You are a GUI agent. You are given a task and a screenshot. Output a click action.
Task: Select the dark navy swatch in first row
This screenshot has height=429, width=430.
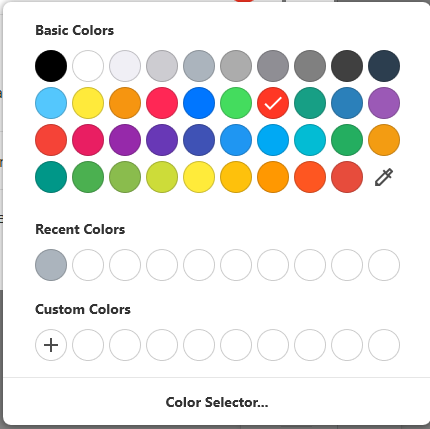(384, 66)
